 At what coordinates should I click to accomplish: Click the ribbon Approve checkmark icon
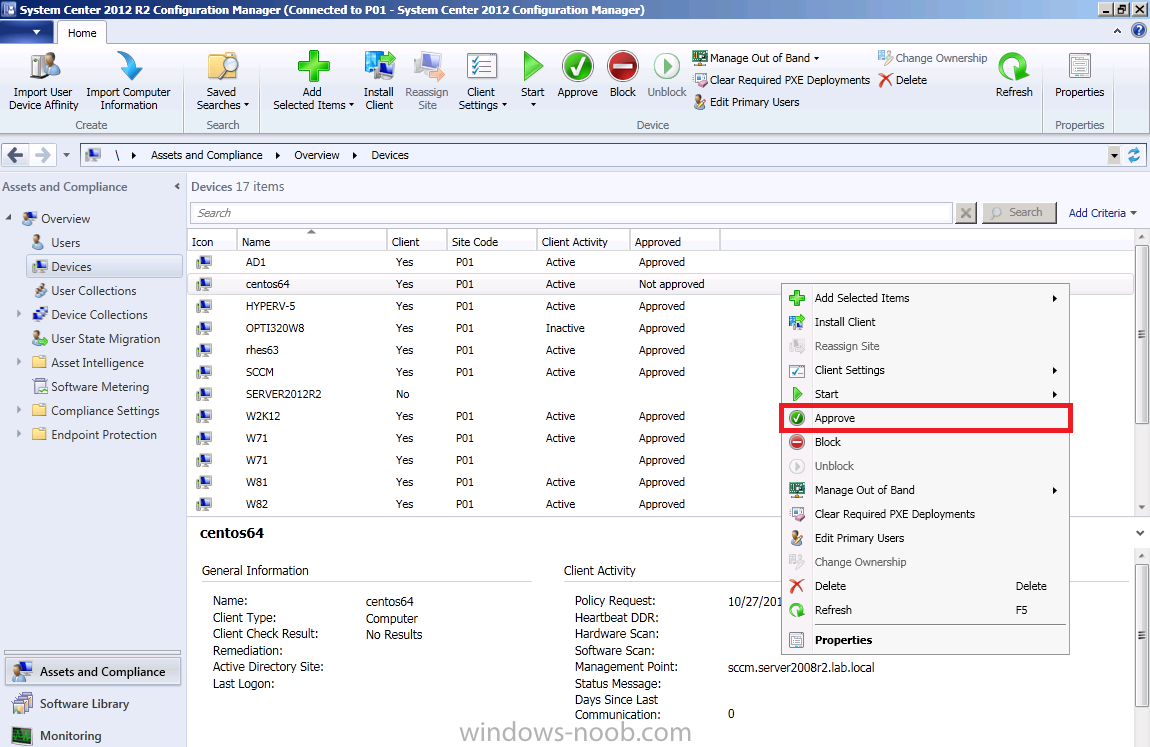(x=577, y=67)
